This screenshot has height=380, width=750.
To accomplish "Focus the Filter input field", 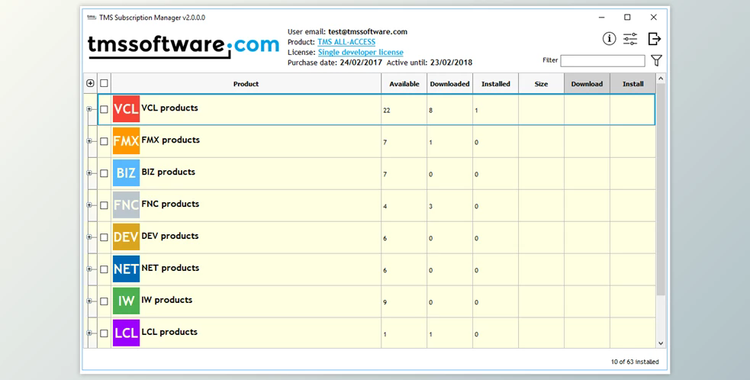I will [603, 61].
